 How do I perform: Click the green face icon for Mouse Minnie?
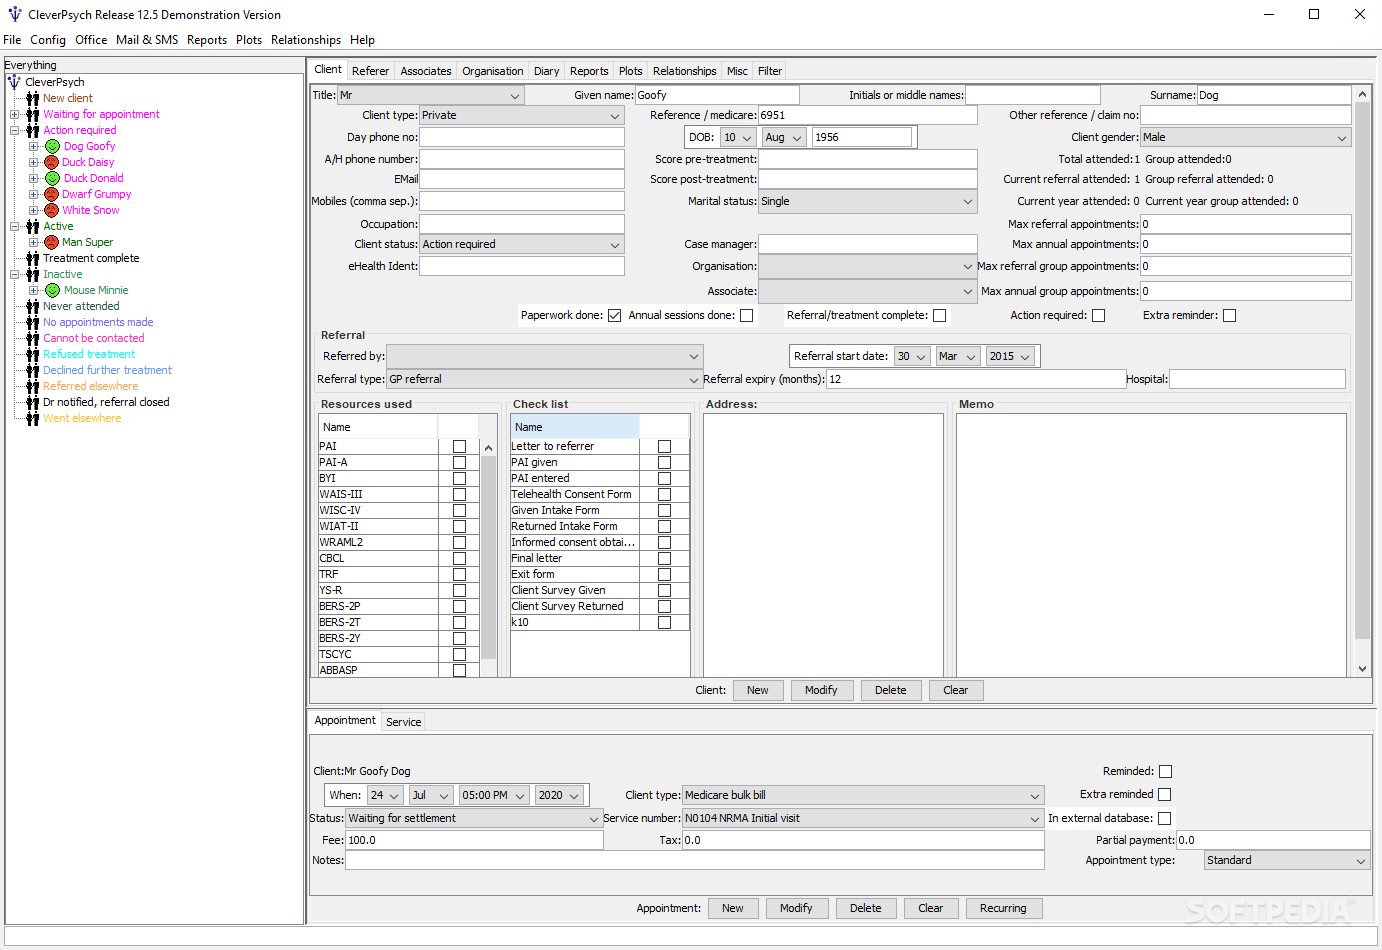52,290
